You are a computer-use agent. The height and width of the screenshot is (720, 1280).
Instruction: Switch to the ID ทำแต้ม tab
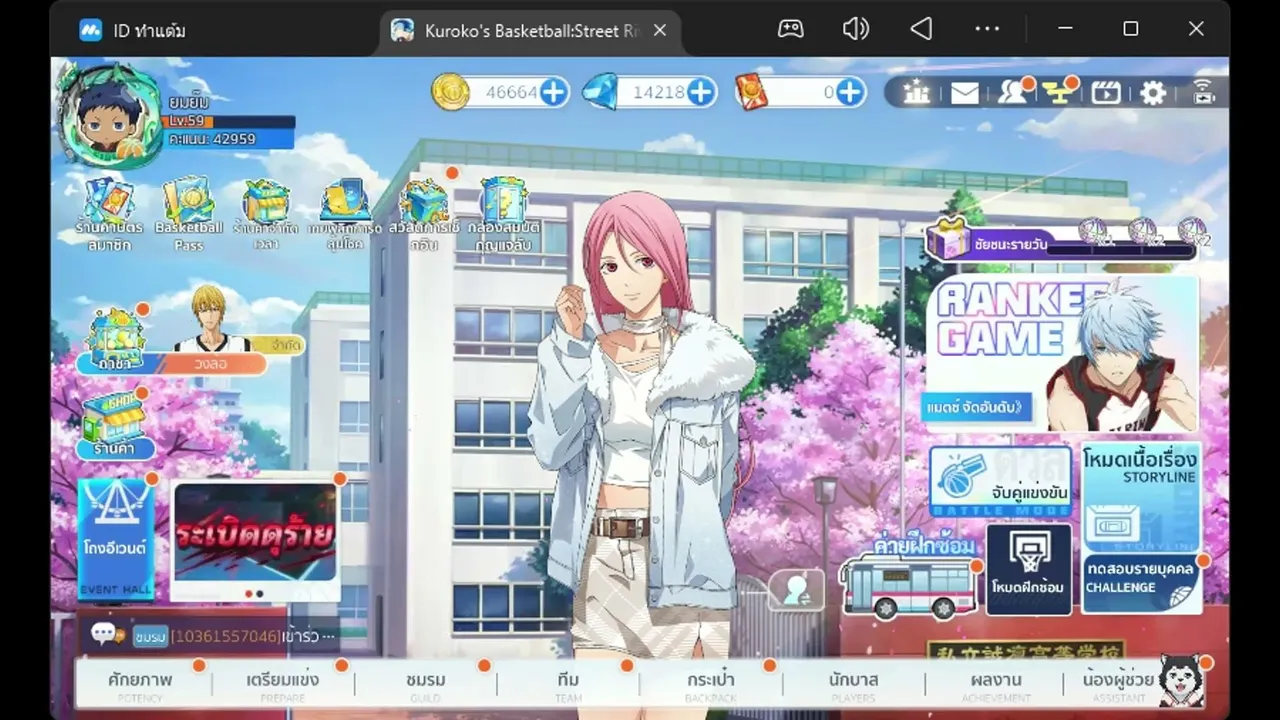tap(132, 30)
